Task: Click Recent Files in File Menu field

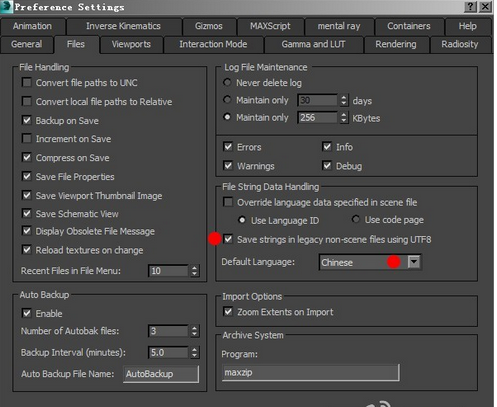Action: [x=169, y=271]
